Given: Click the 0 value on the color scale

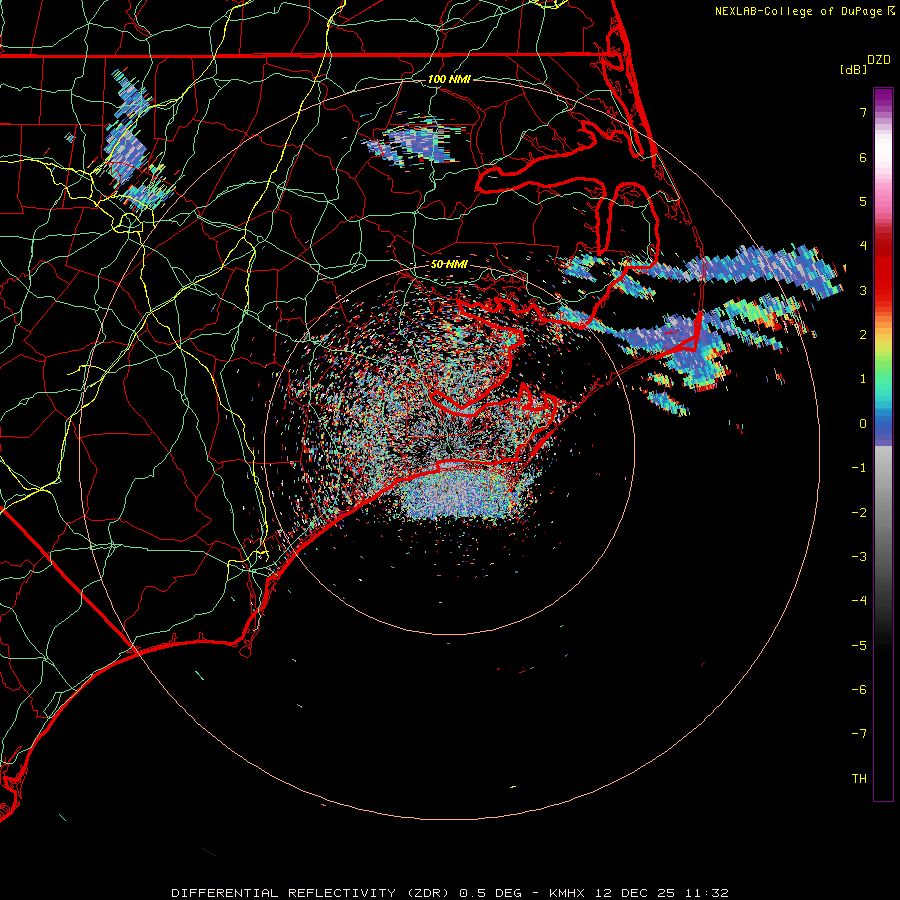Looking at the screenshot, I should (x=863, y=424).
